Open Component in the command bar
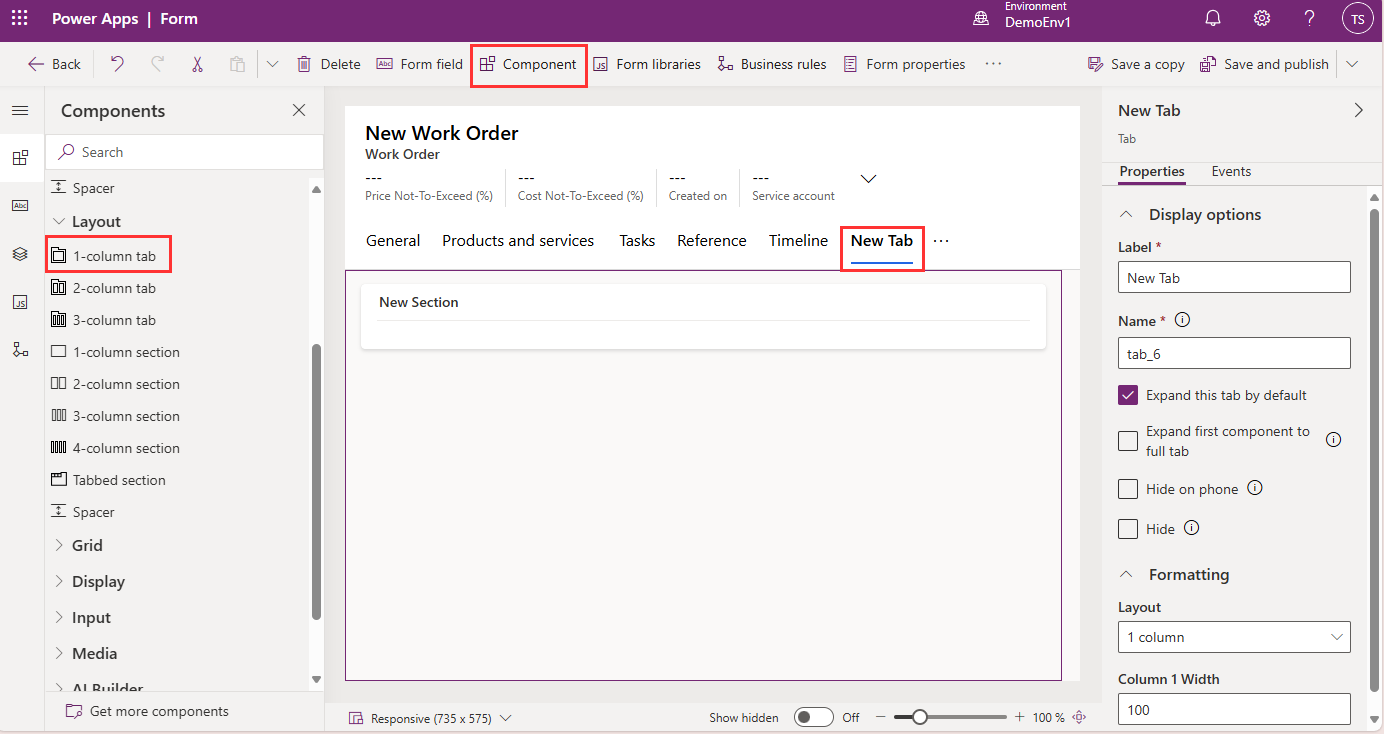The image size is (1384, 734). [x=528, y=64]
